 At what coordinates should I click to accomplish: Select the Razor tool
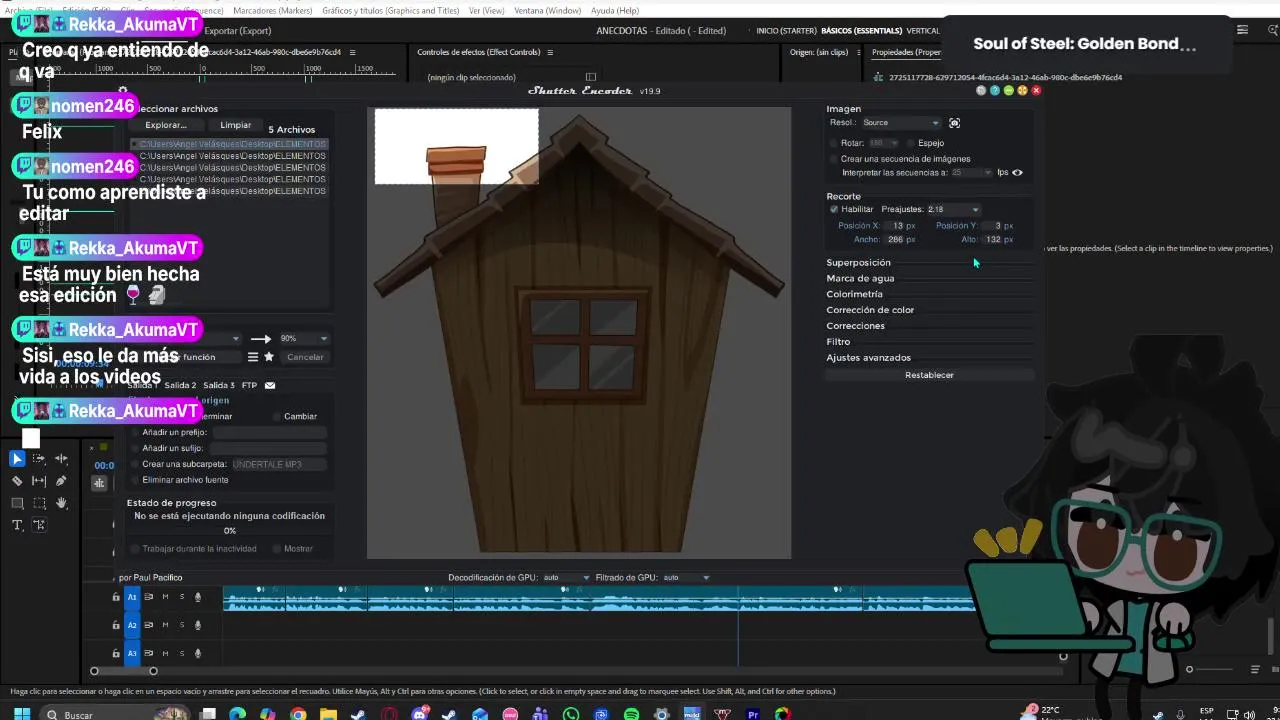click(x=17, y=481)
